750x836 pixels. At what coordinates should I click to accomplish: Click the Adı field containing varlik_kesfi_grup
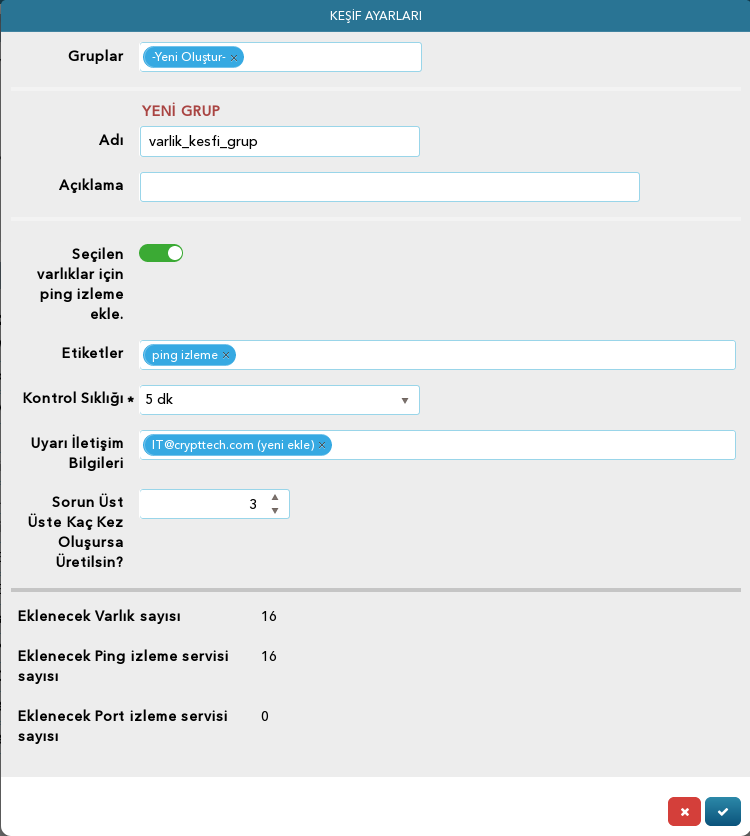[280, 141]
